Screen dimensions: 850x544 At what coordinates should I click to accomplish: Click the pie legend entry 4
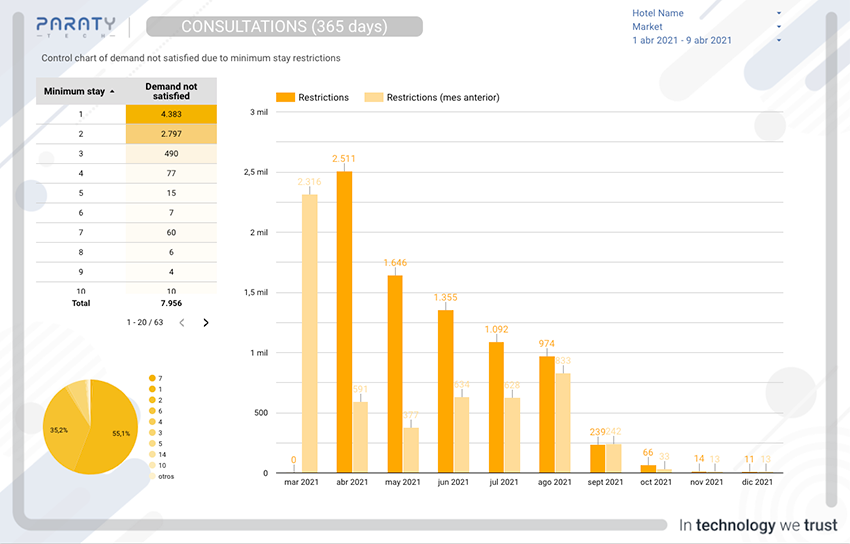pos(156,422)
